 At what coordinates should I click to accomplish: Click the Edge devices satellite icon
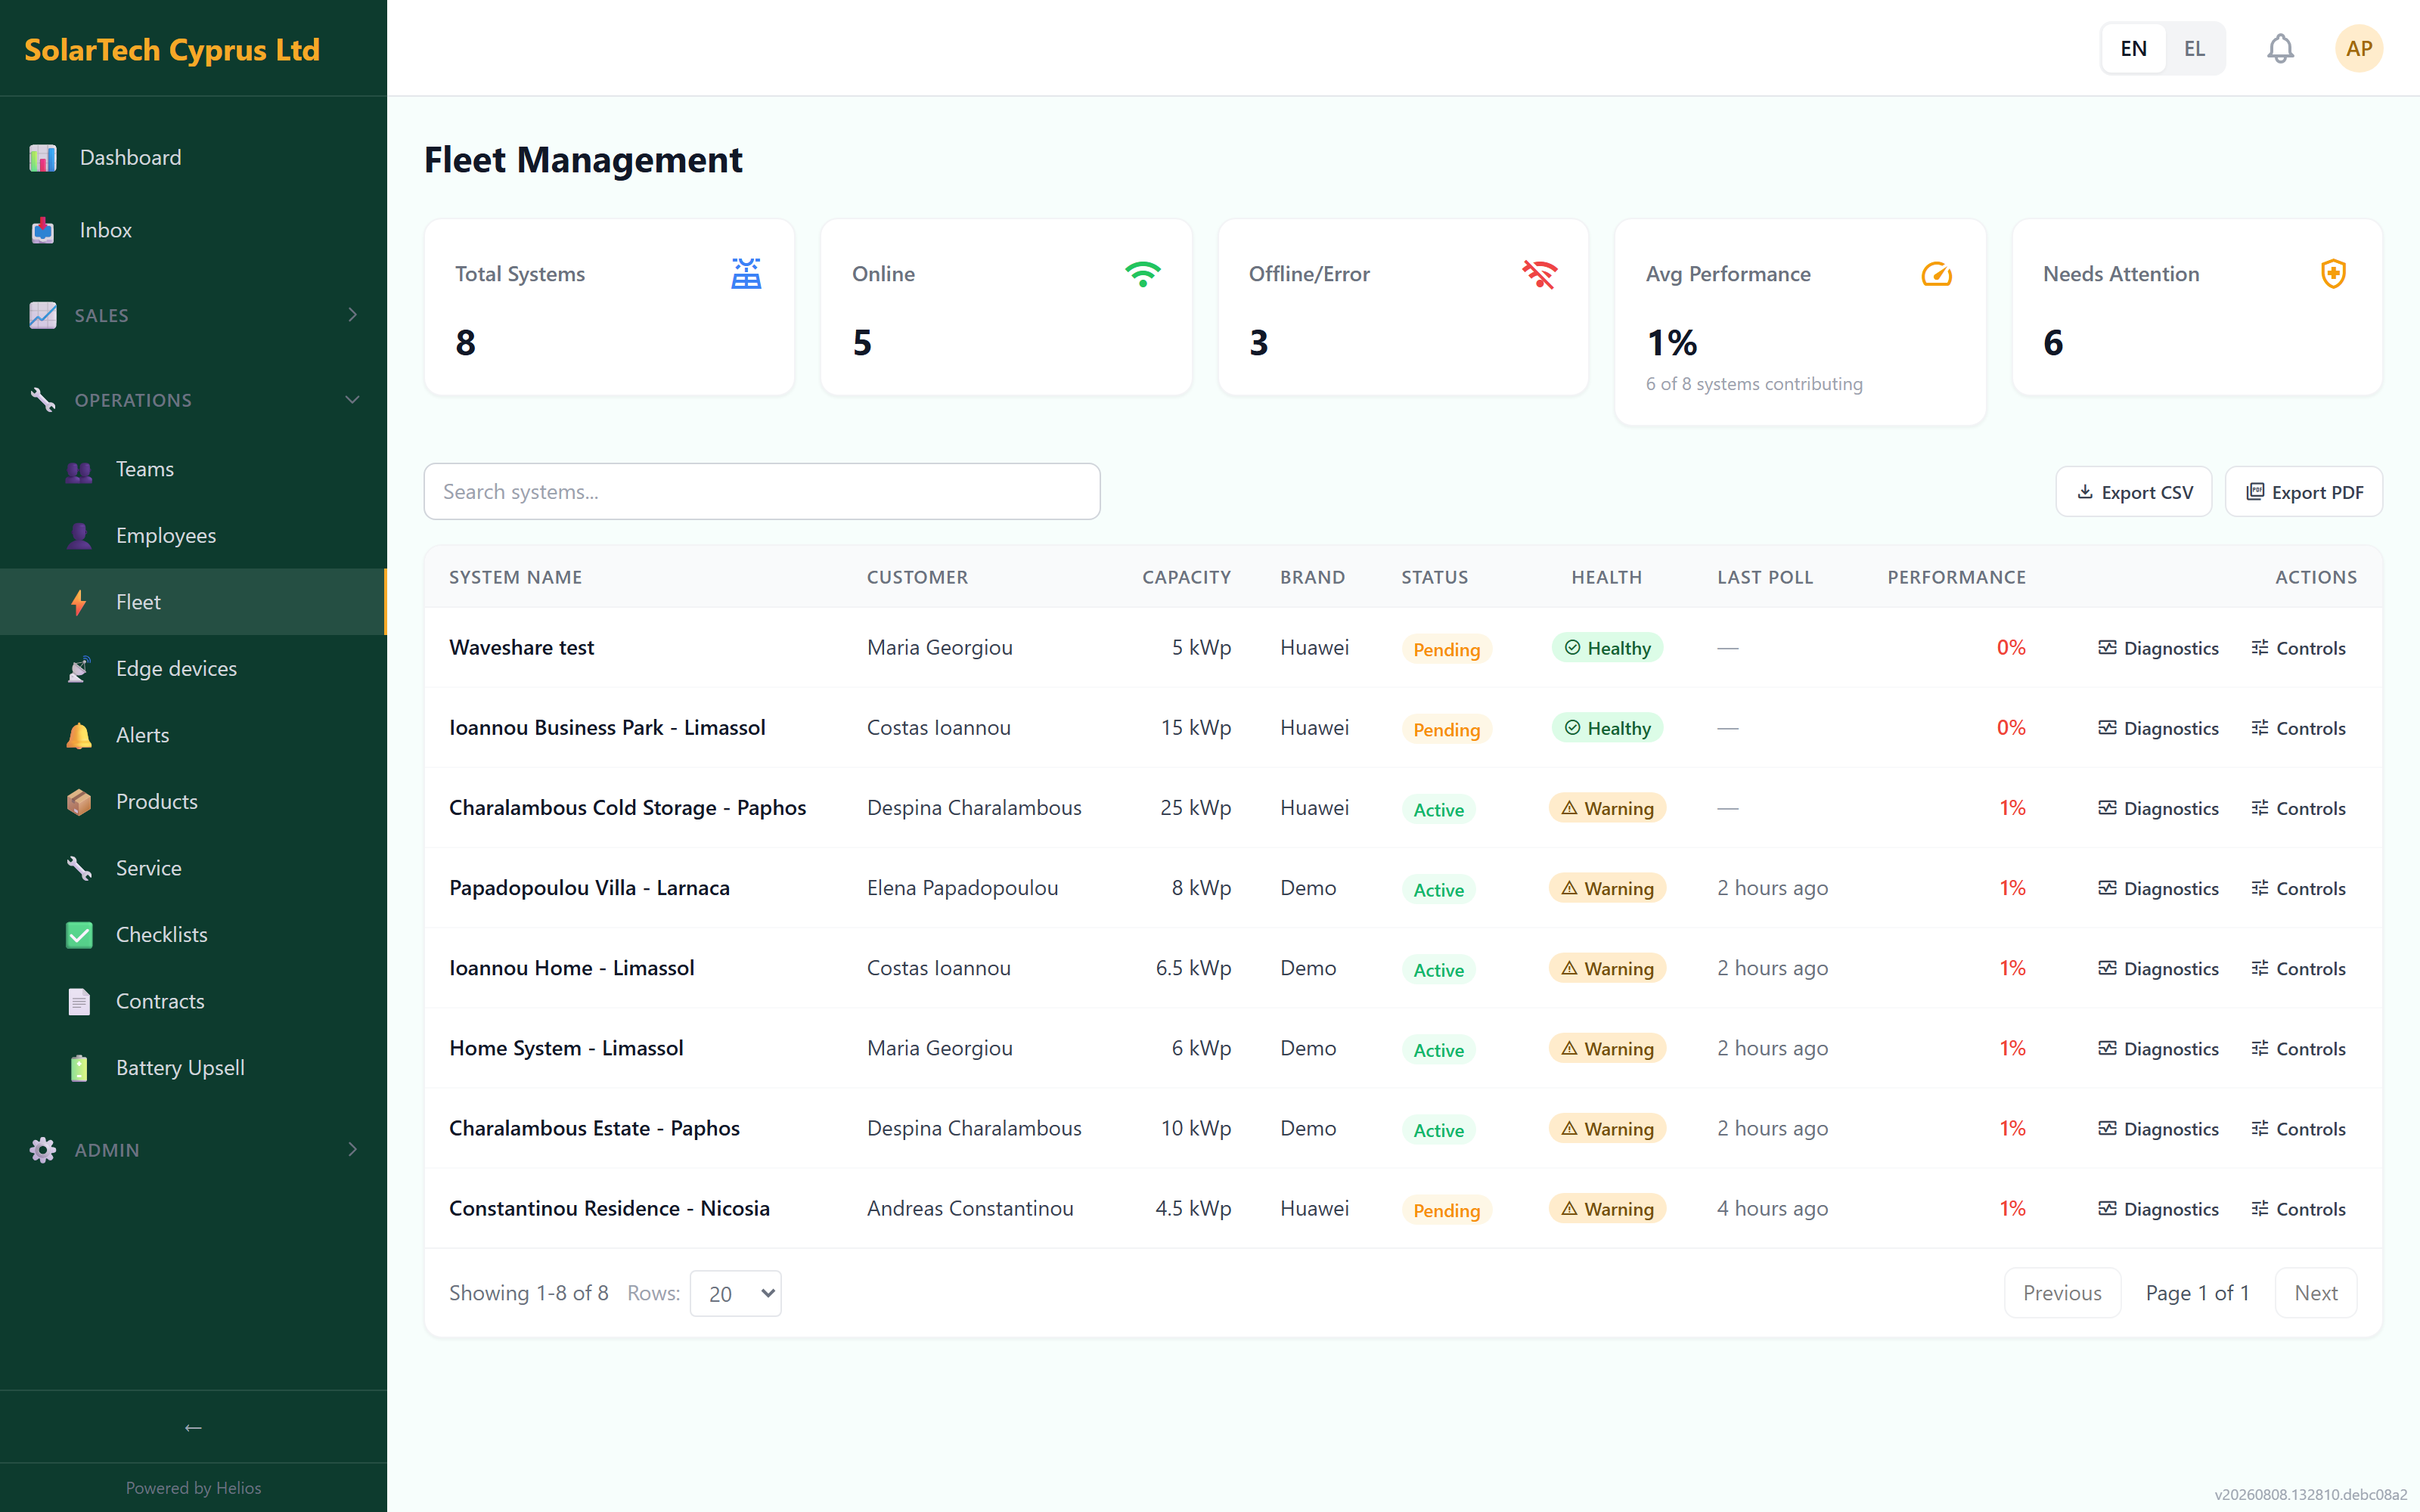pos(79,669)
